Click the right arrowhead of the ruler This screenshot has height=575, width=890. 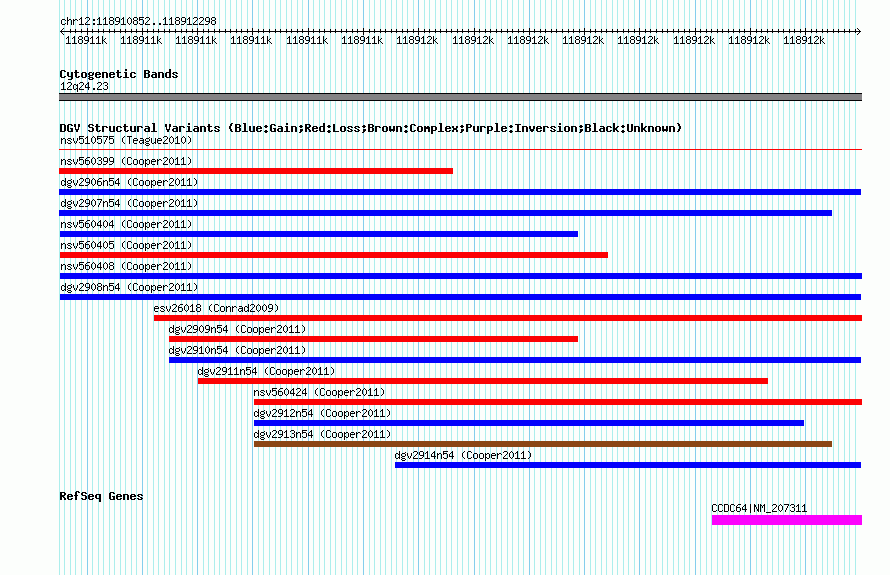click(x=859, y=31)
